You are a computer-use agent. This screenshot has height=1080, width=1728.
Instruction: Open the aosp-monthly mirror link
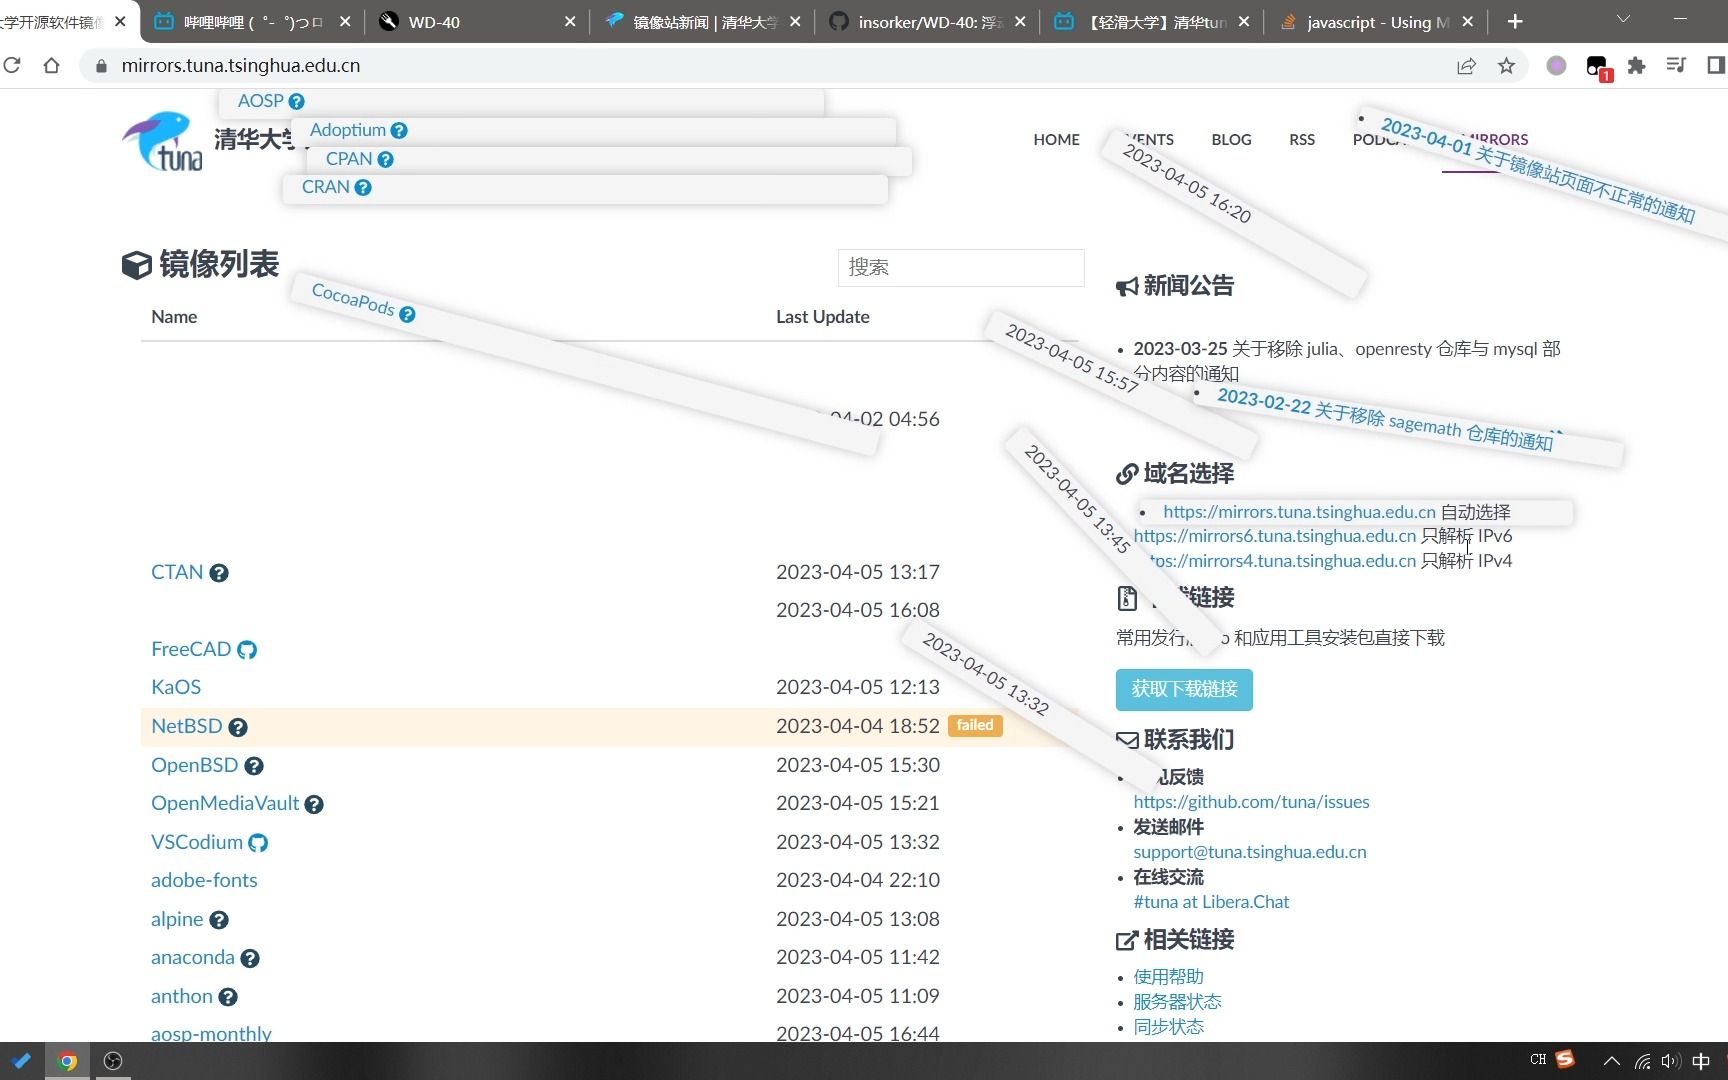[211, 1033]
